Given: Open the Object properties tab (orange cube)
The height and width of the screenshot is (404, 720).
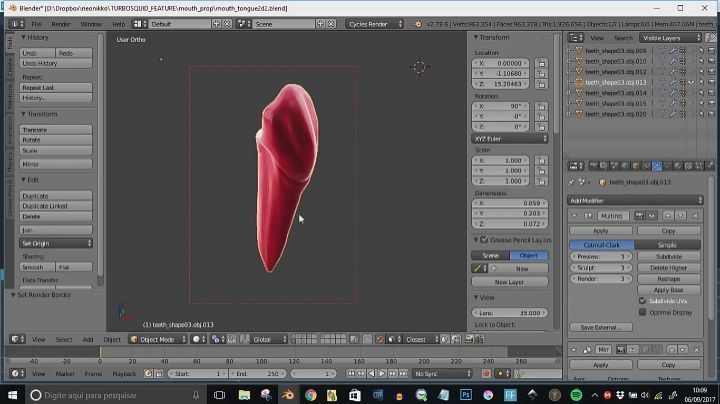Looking at the screenshot, I should (636, 166).
